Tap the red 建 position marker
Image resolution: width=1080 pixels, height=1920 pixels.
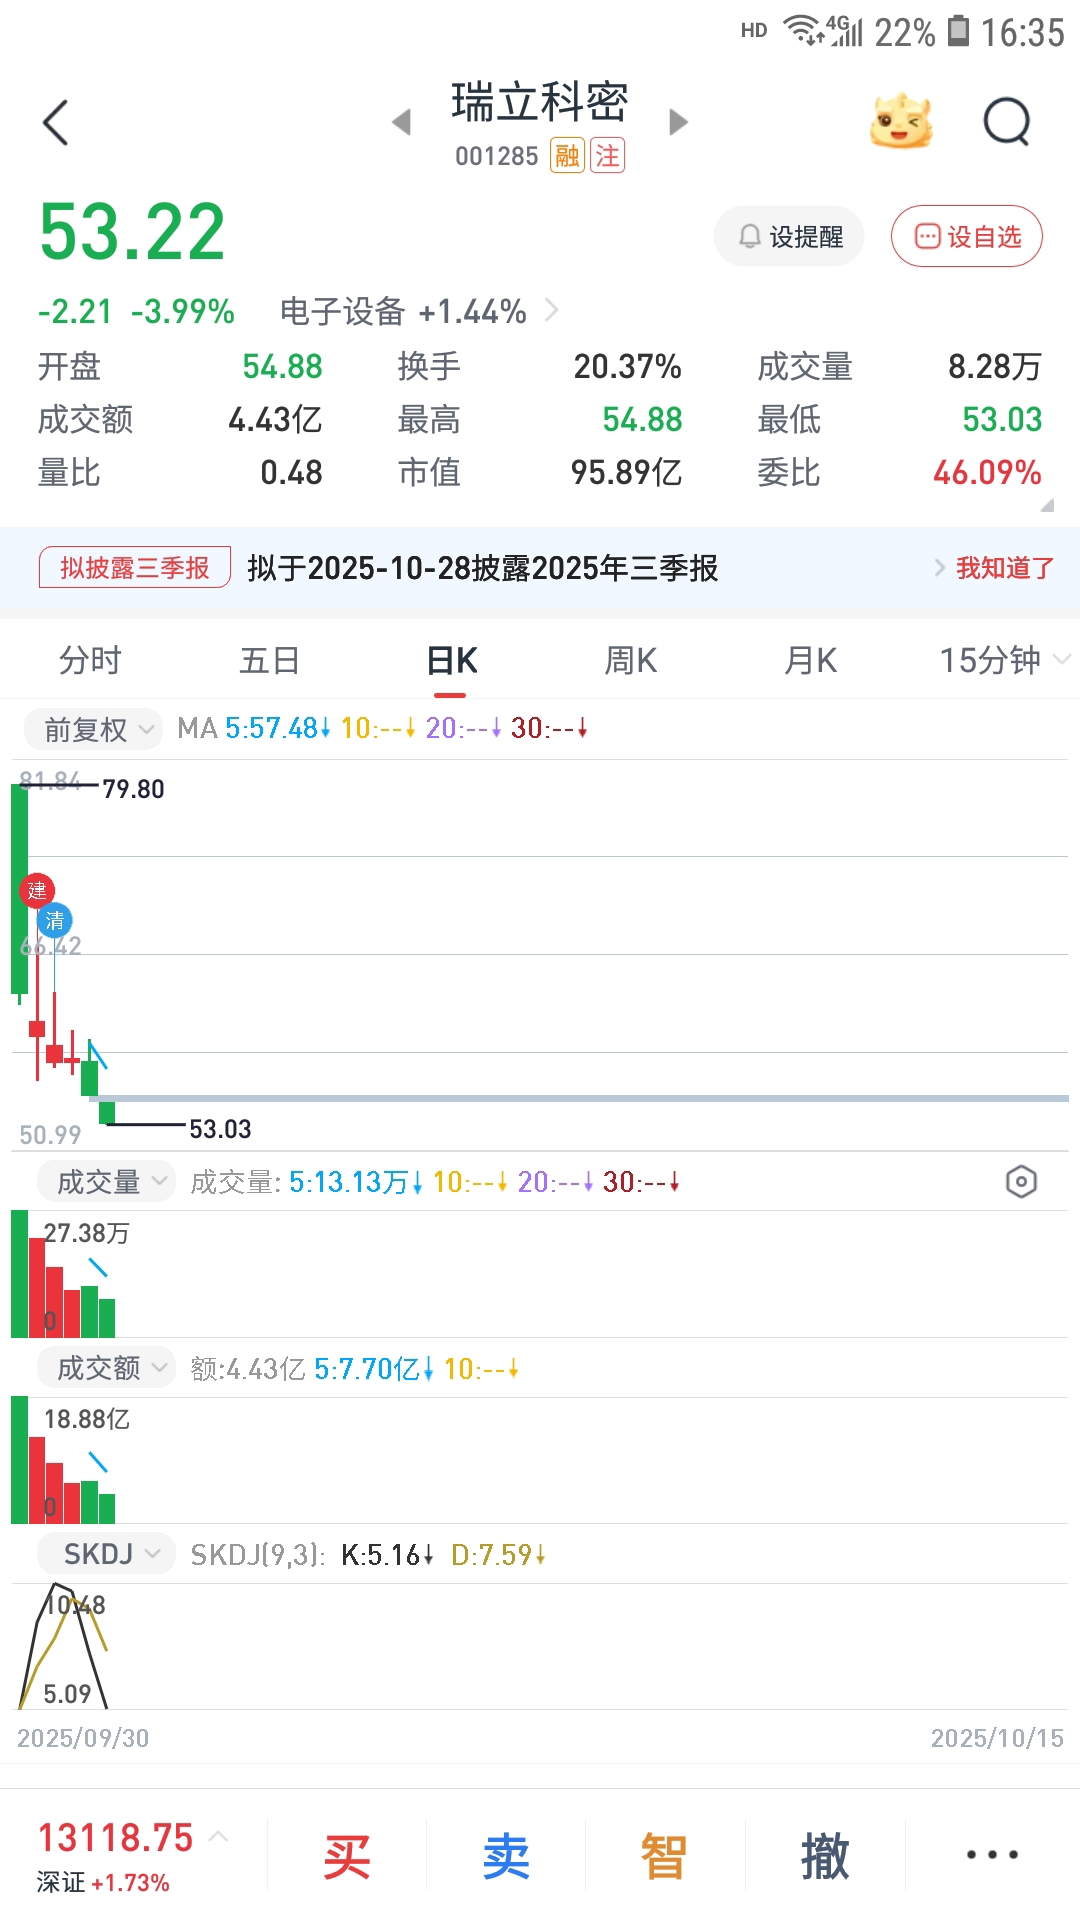click(37, 890)
